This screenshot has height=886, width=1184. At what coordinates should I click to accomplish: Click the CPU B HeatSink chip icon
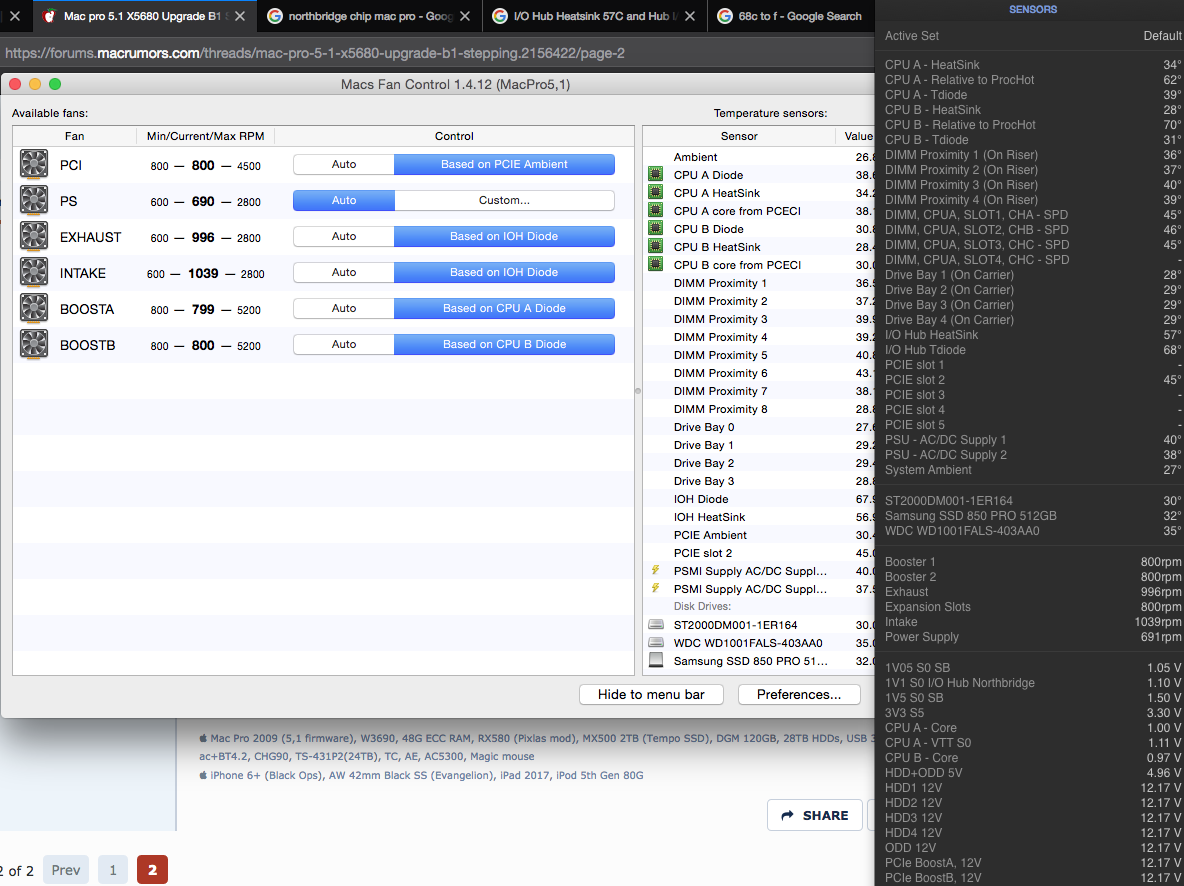pos(655,246)
